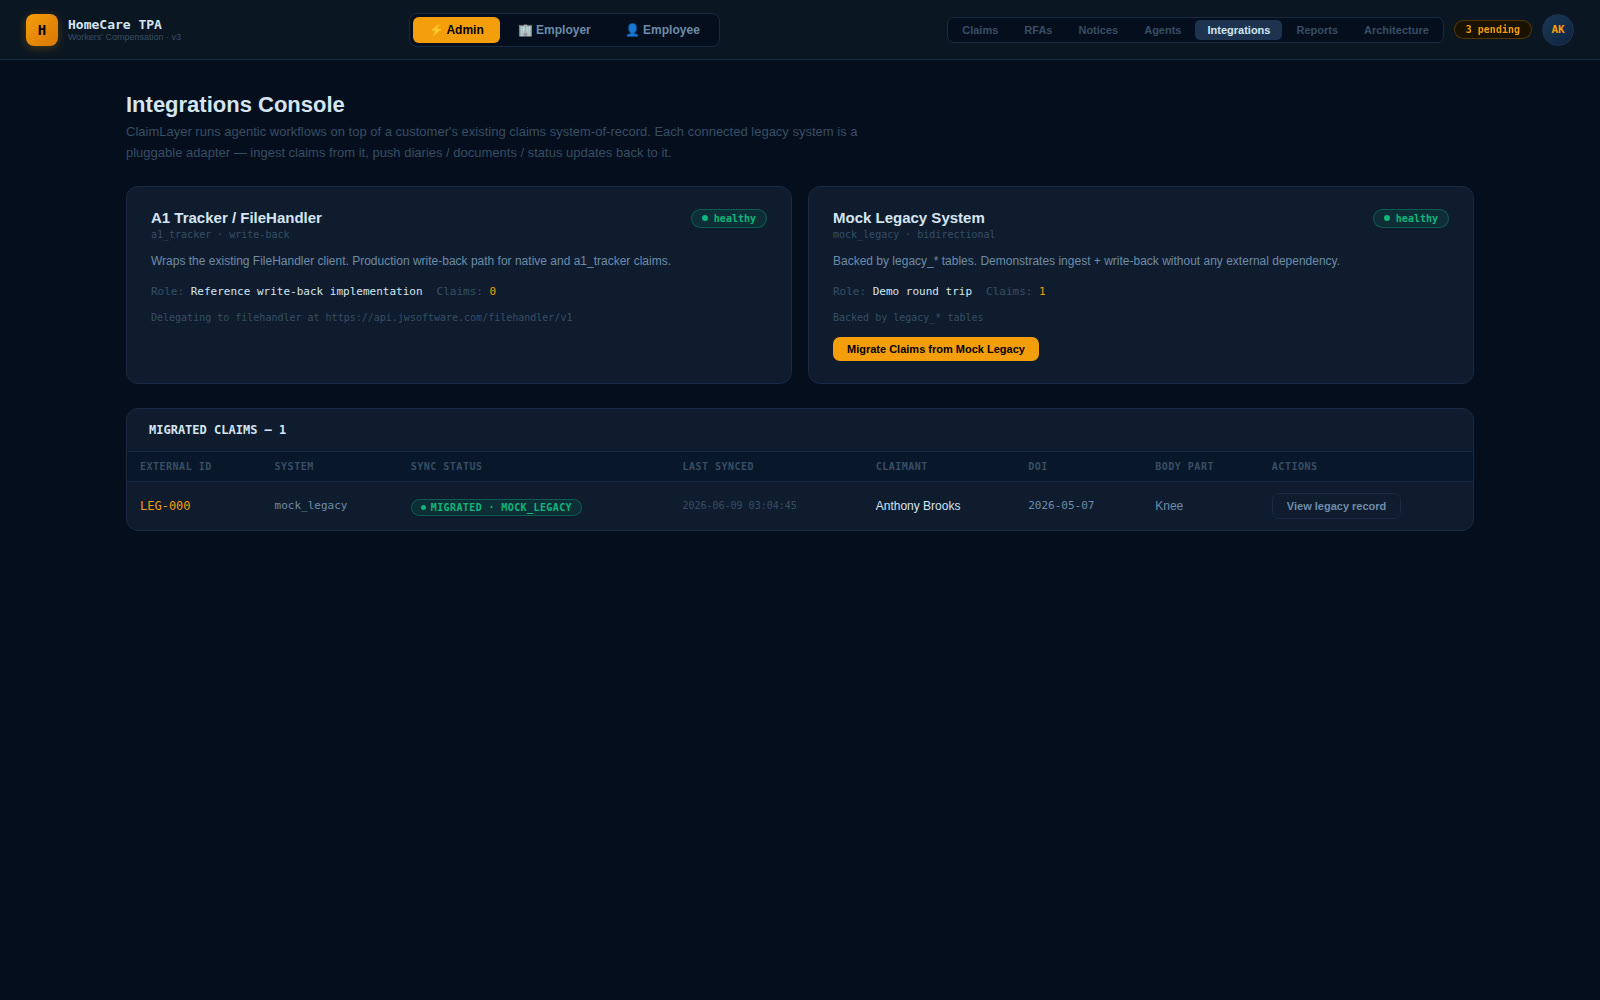Viewport: 1600px width, 1000px height.
Task: Click the Mock Legacy System healthy badge
Action: pyautogui.click(x=1411, y=218)
